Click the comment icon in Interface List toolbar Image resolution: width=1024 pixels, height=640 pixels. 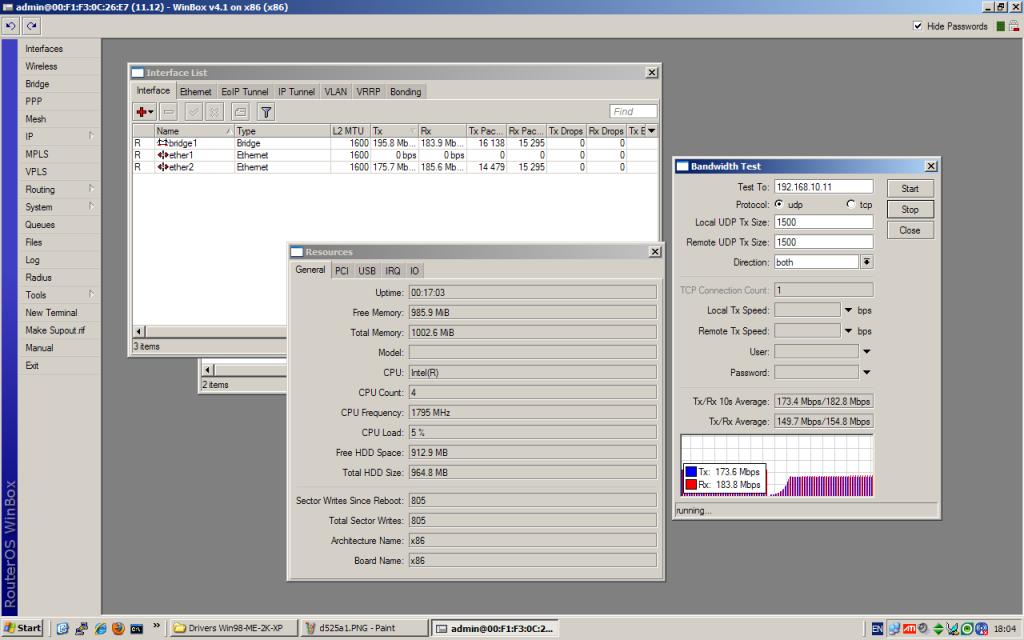tap(240, 112)
